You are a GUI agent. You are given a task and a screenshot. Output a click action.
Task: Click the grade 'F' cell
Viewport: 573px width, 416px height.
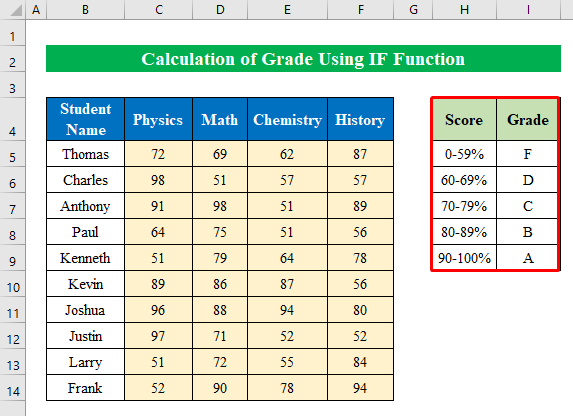(x=527, y=154)
